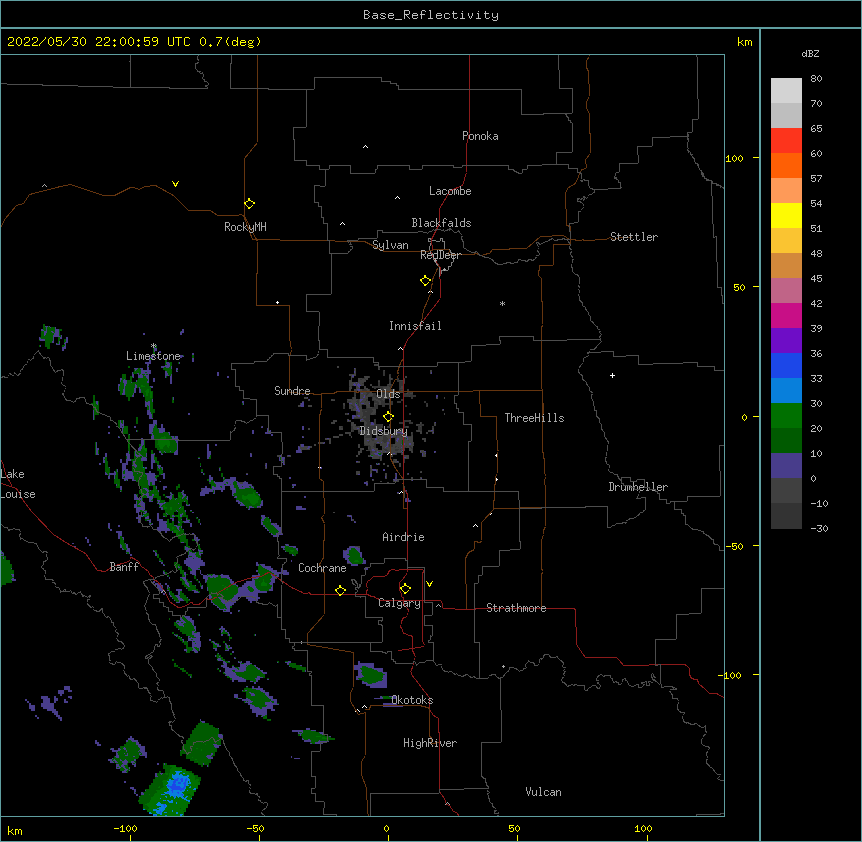
Task: Select the white cross marker west of Drumheller
Action: pos(612,375)
